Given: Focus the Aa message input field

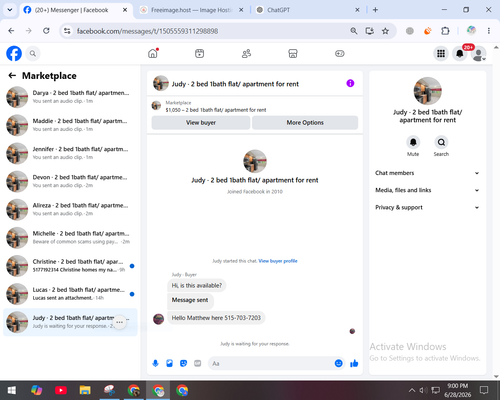Looking at the screenshot, I should coord(271,363).
